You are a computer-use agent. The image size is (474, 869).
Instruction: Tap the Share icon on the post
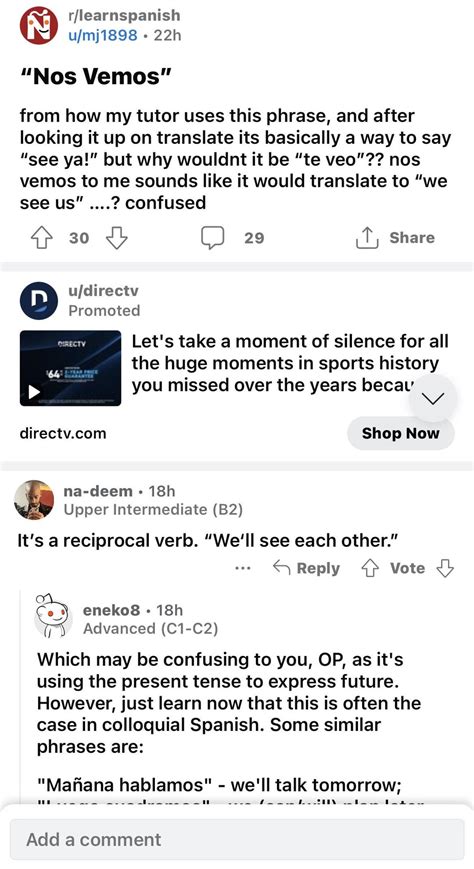[x=366, y=238]
